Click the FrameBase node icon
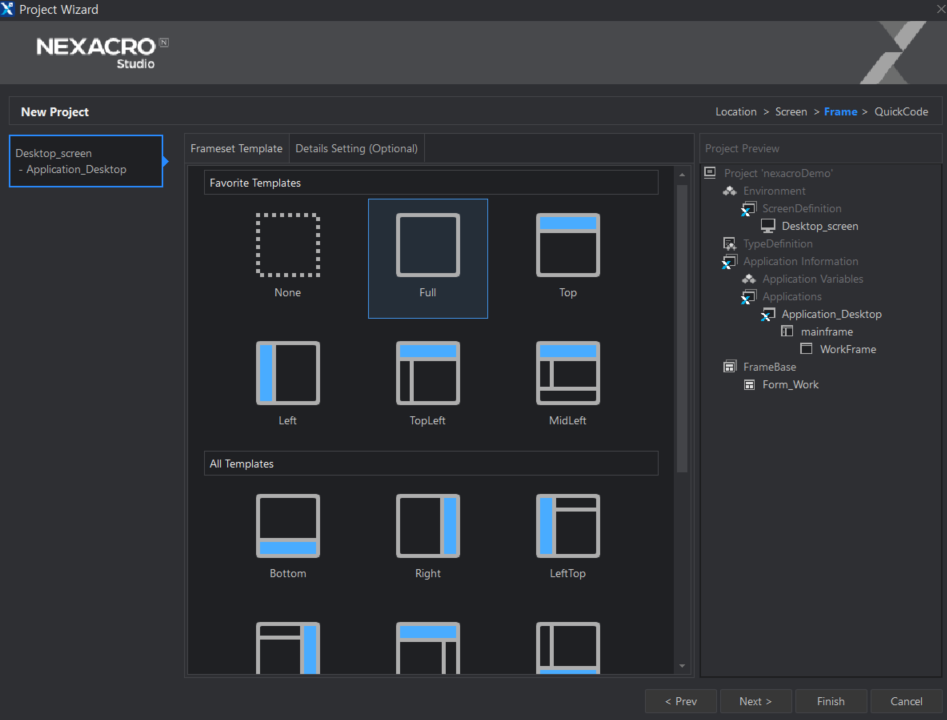Image resolution: width=947 pixels, height=720 pixels. 730,367
